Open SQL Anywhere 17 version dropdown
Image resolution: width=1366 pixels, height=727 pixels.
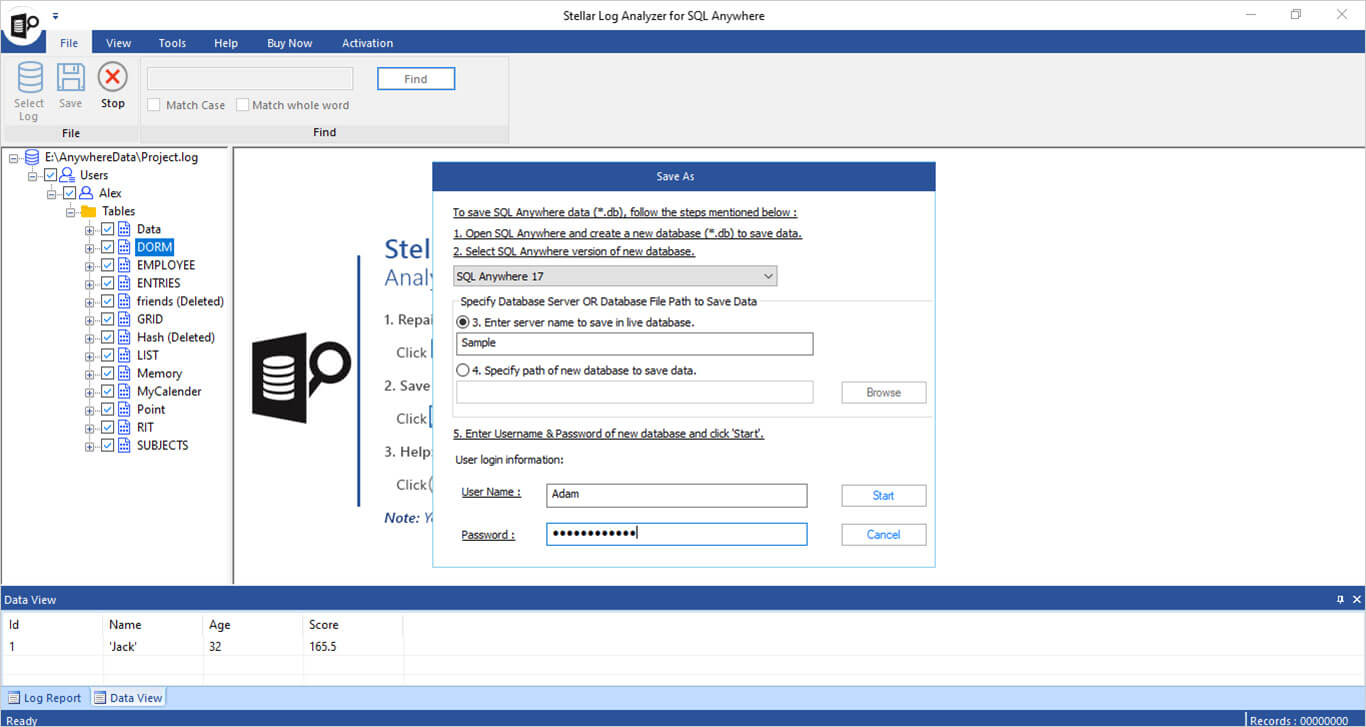click(615, 276)
